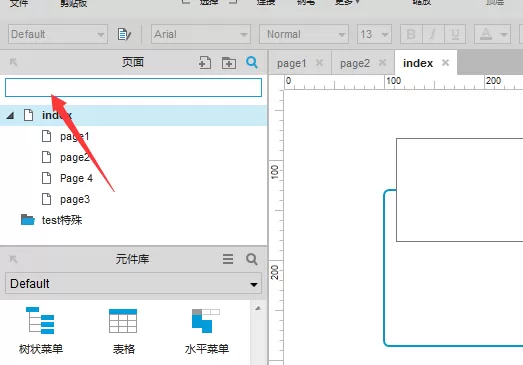
Task: Click the 元件库 panel title
Action: pyautogui.click(x=132, y=259)
